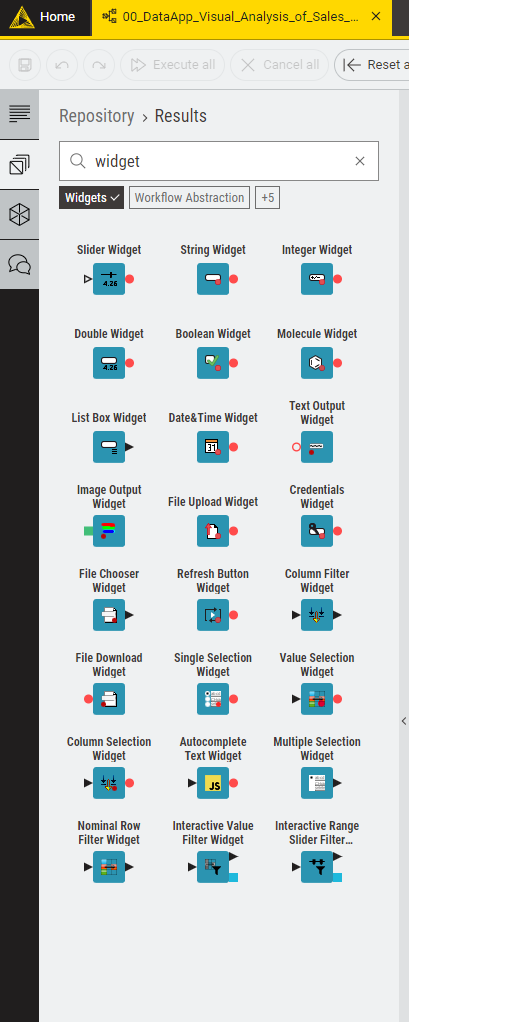Select the Text Output Widget node icon
This screenshot has height=1022, width=527.
click(317, 447)
